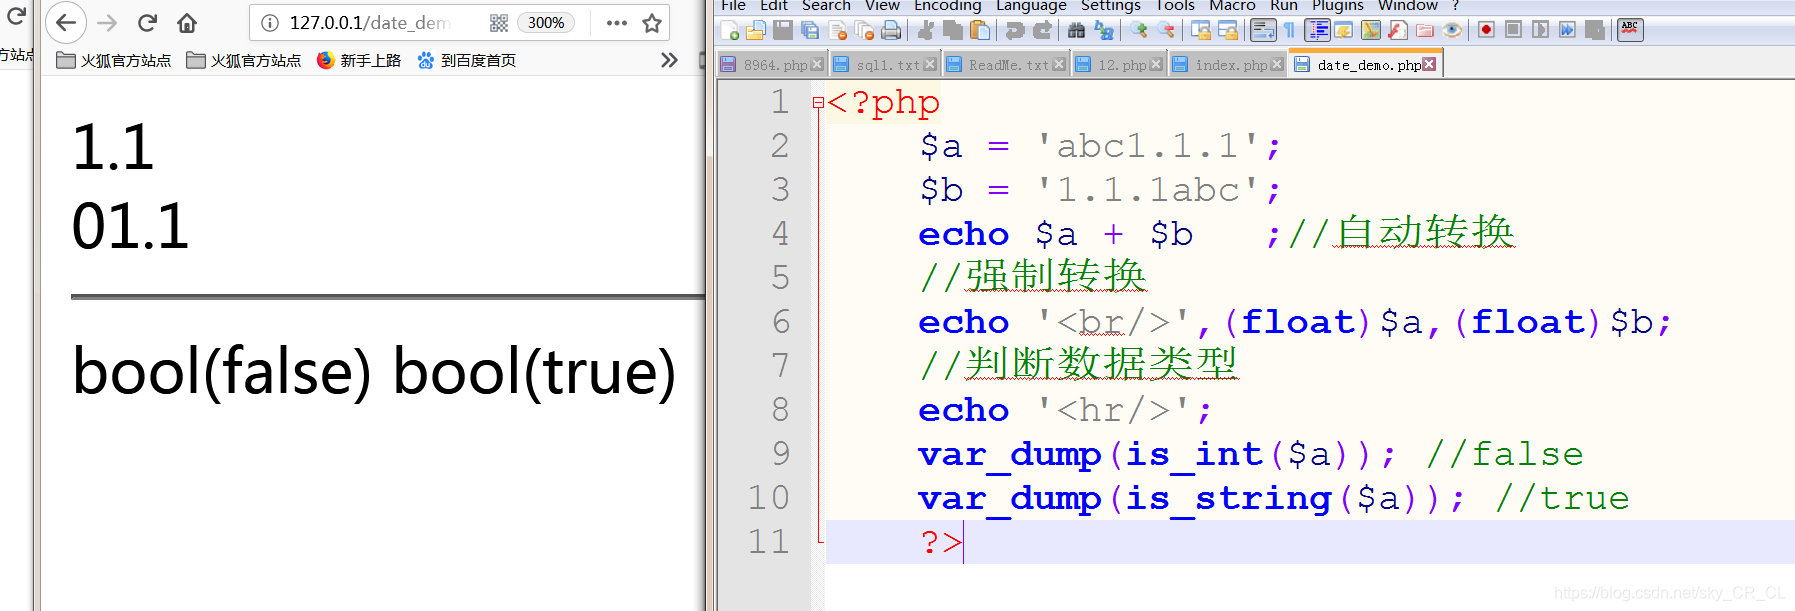Start macro recording red button
This screenshot has height=611, width=1795.
pos(1487,30)
